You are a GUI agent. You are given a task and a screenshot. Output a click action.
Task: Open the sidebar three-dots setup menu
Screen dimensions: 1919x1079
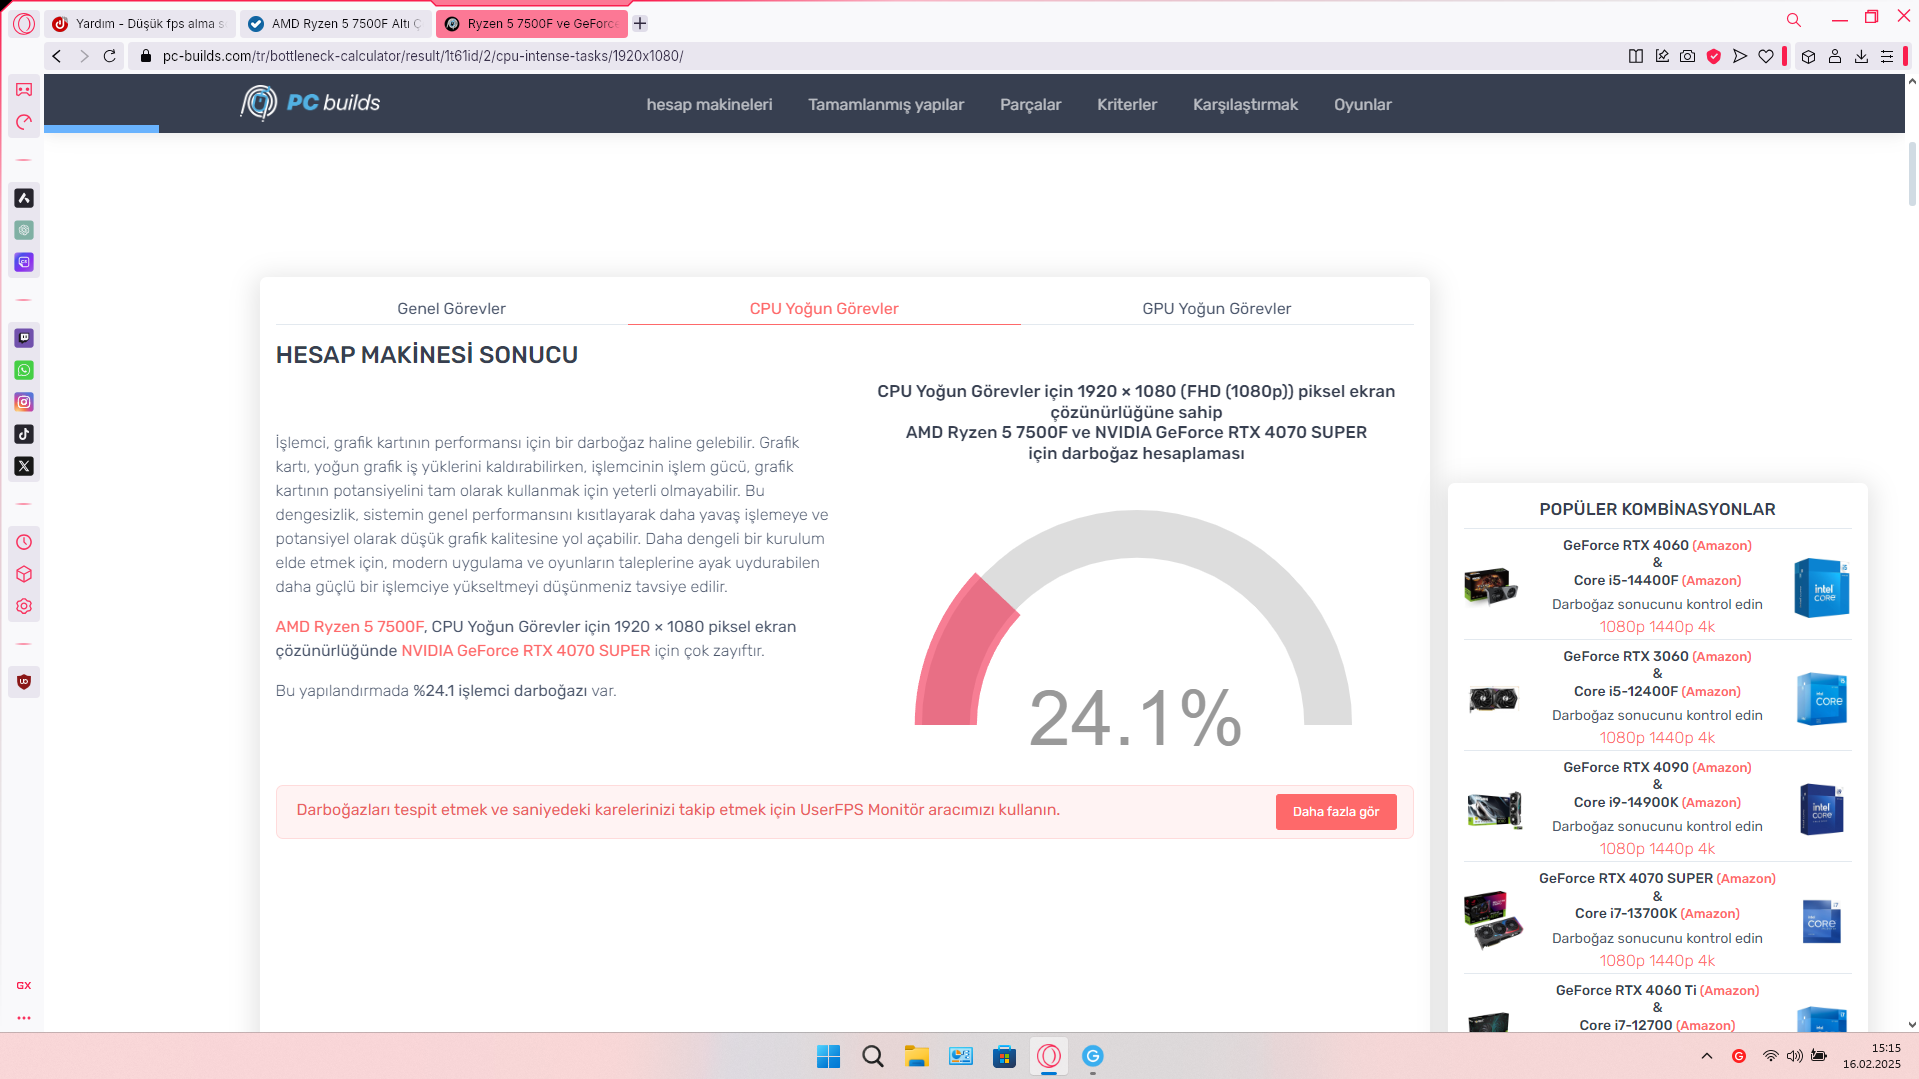(x=24, y=1018)
